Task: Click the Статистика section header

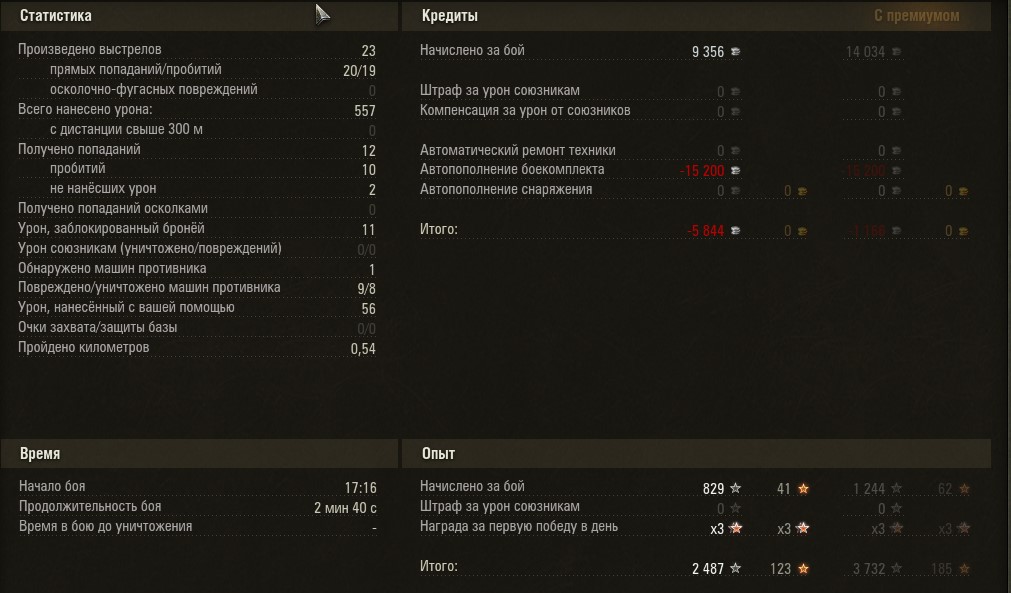Action: coord(56,16)
